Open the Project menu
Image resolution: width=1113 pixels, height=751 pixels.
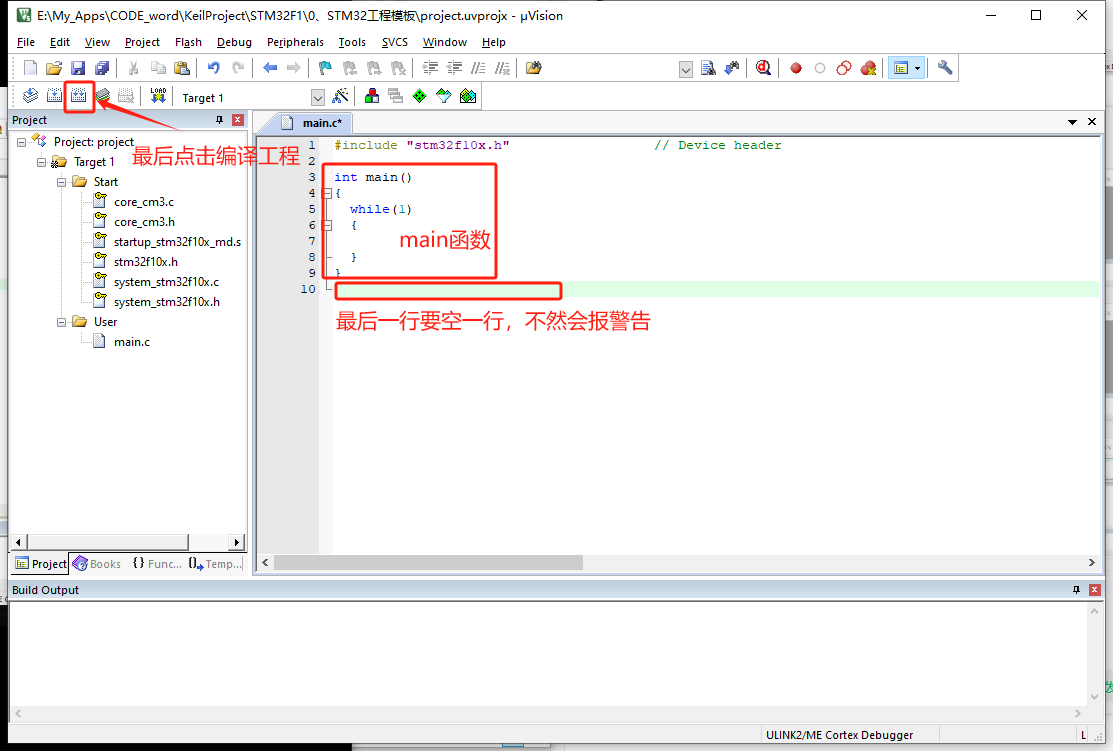point(142,43)
